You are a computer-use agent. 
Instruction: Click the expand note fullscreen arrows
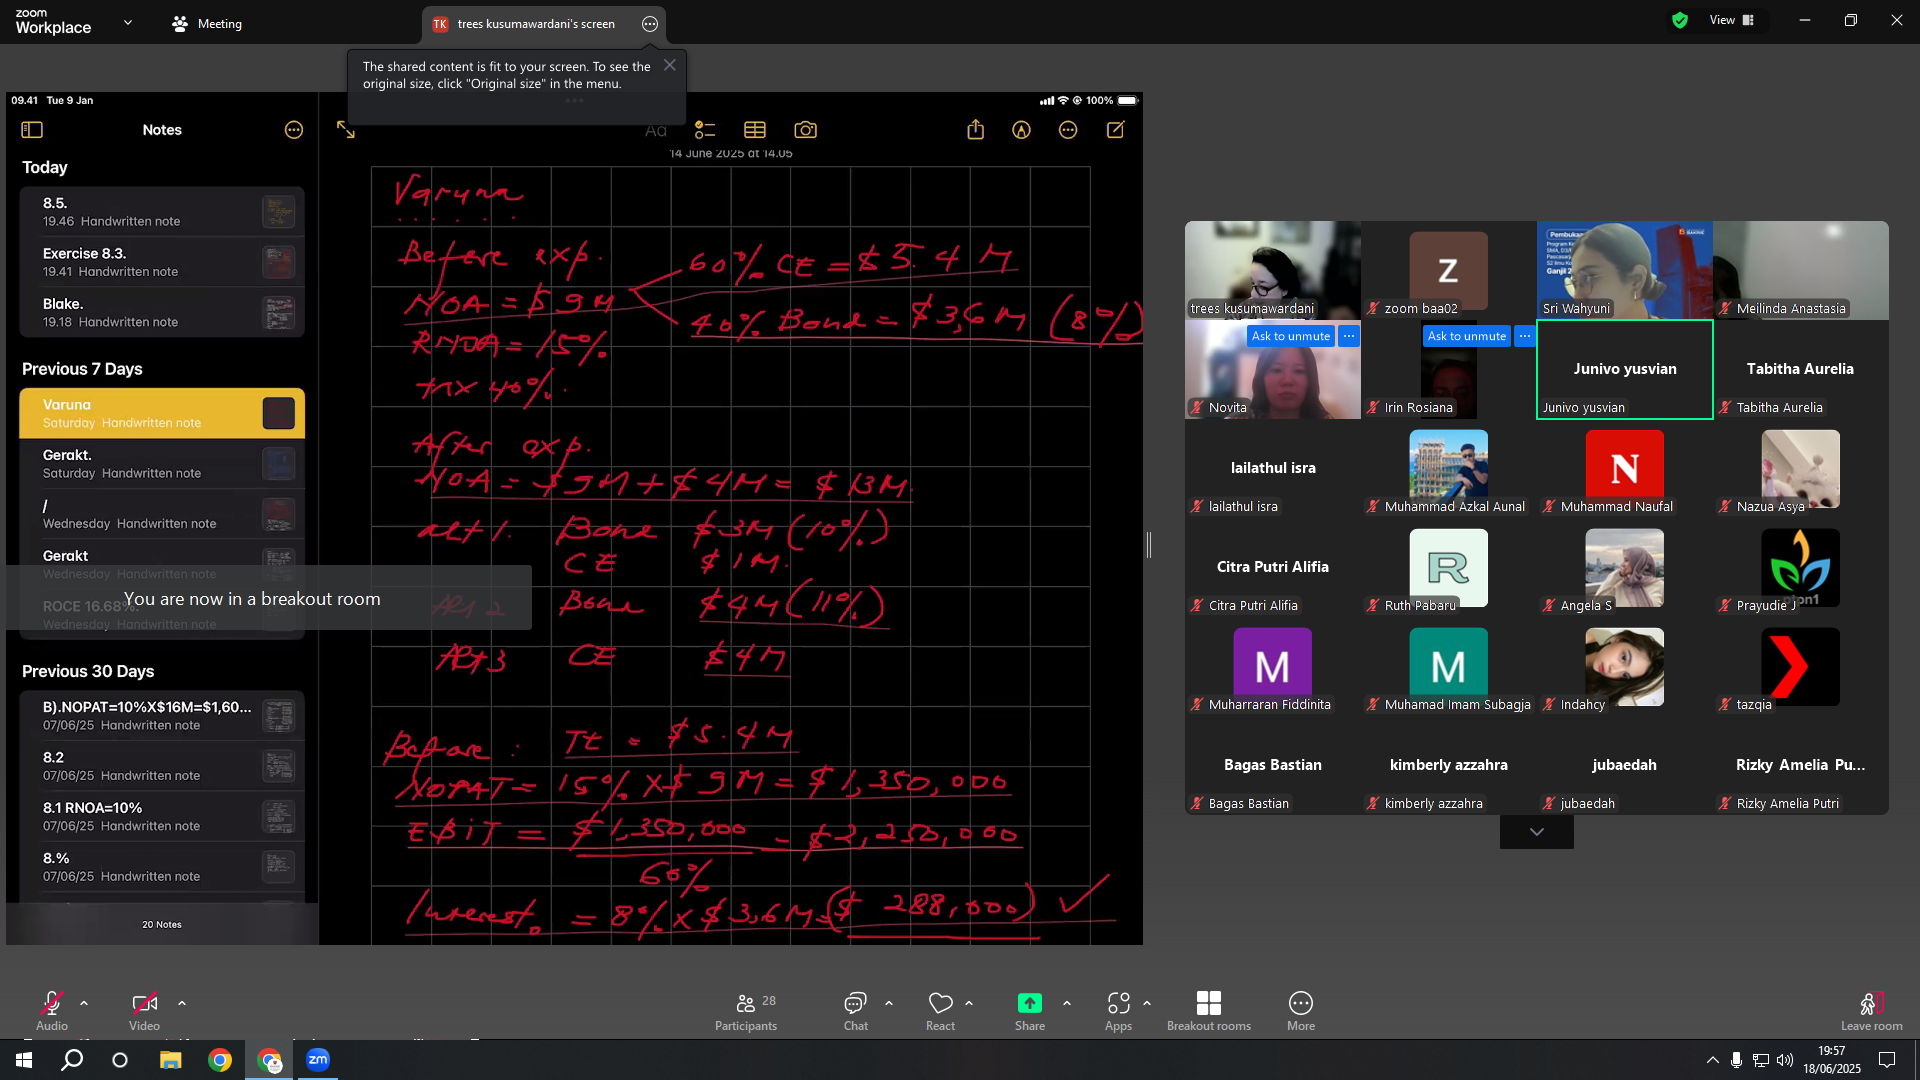tap(346, 130)
